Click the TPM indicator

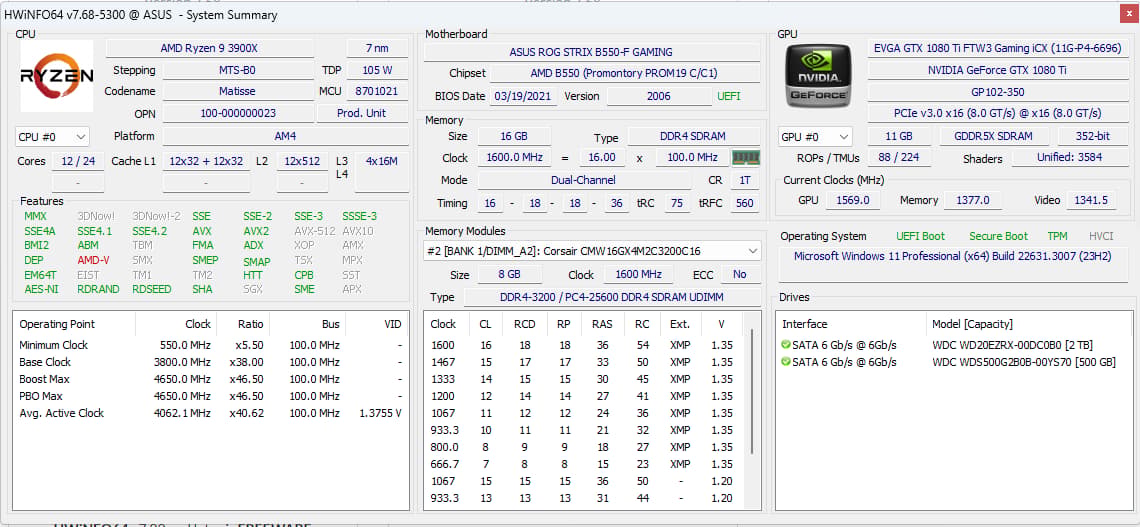tap(1057, 236)
